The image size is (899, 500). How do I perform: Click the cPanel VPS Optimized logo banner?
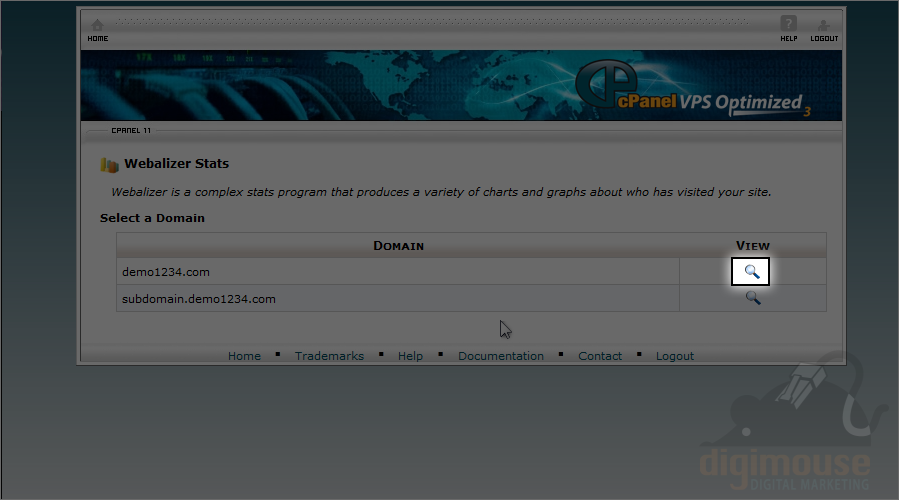coord(693,87)
